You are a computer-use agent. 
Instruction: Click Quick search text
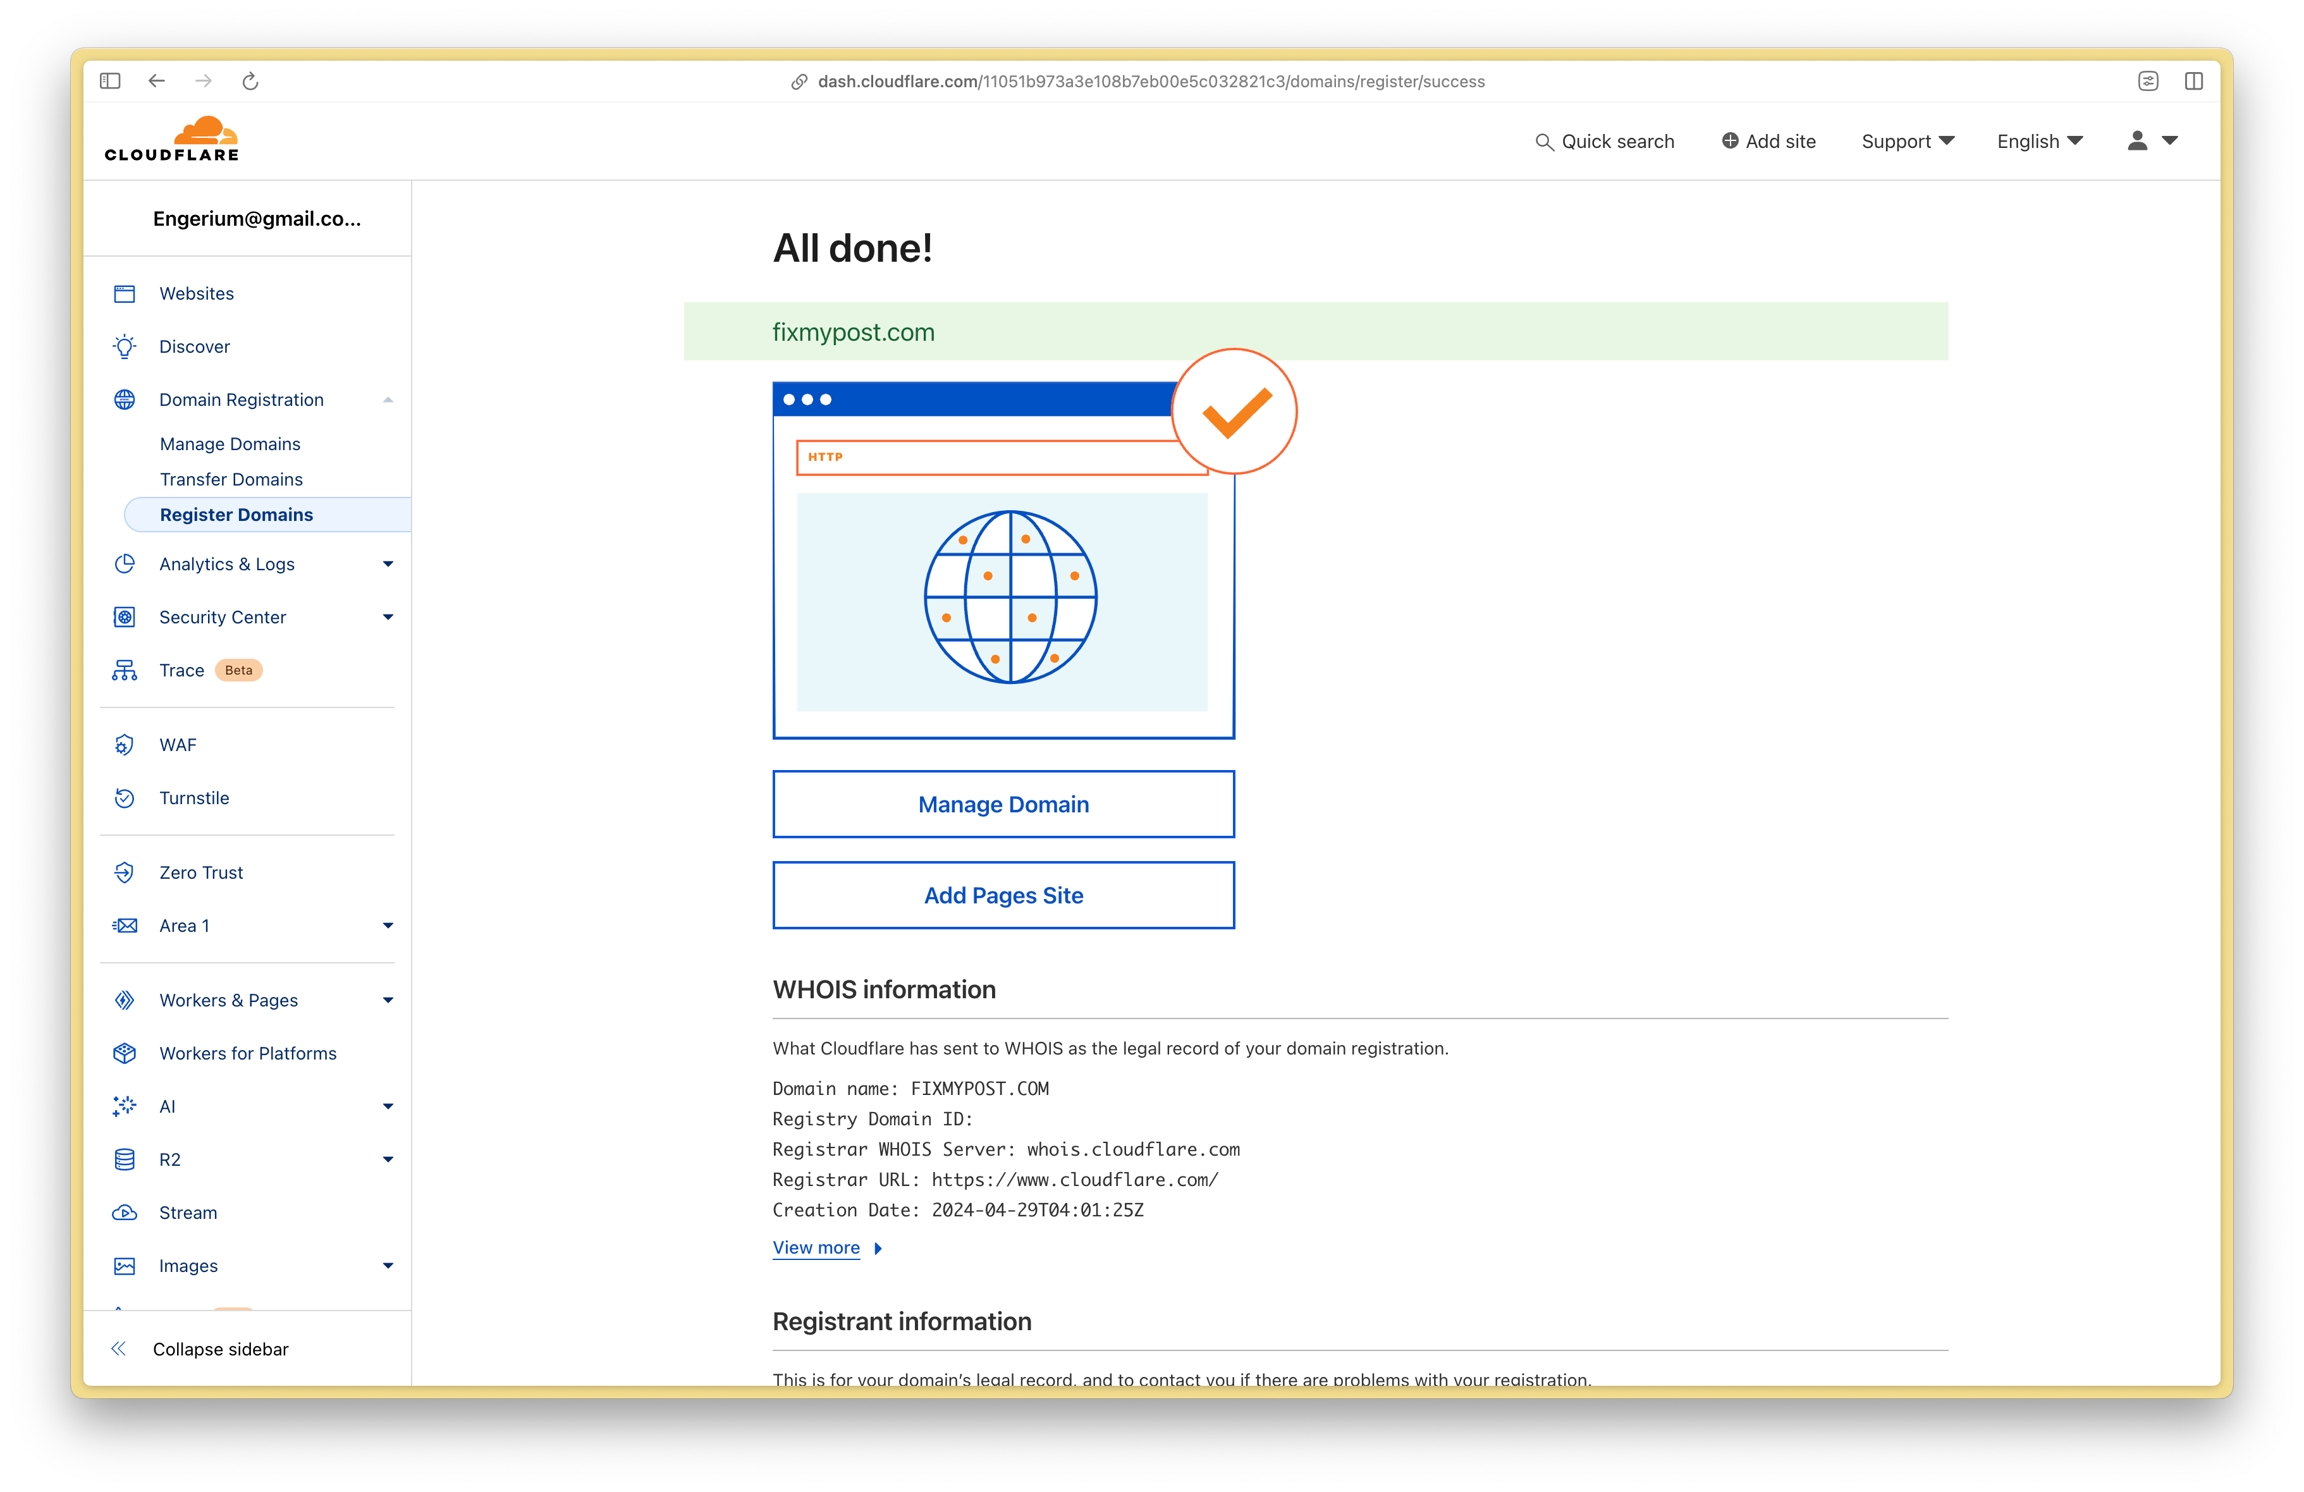[1618, 142]
